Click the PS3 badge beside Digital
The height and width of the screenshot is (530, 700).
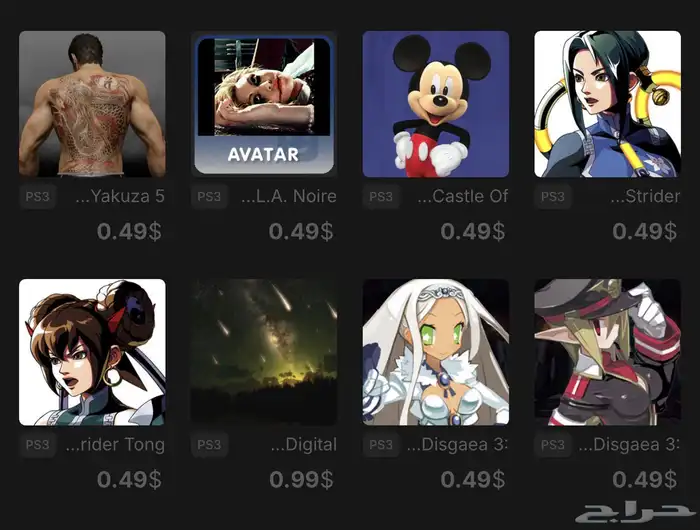pos(209,445)
